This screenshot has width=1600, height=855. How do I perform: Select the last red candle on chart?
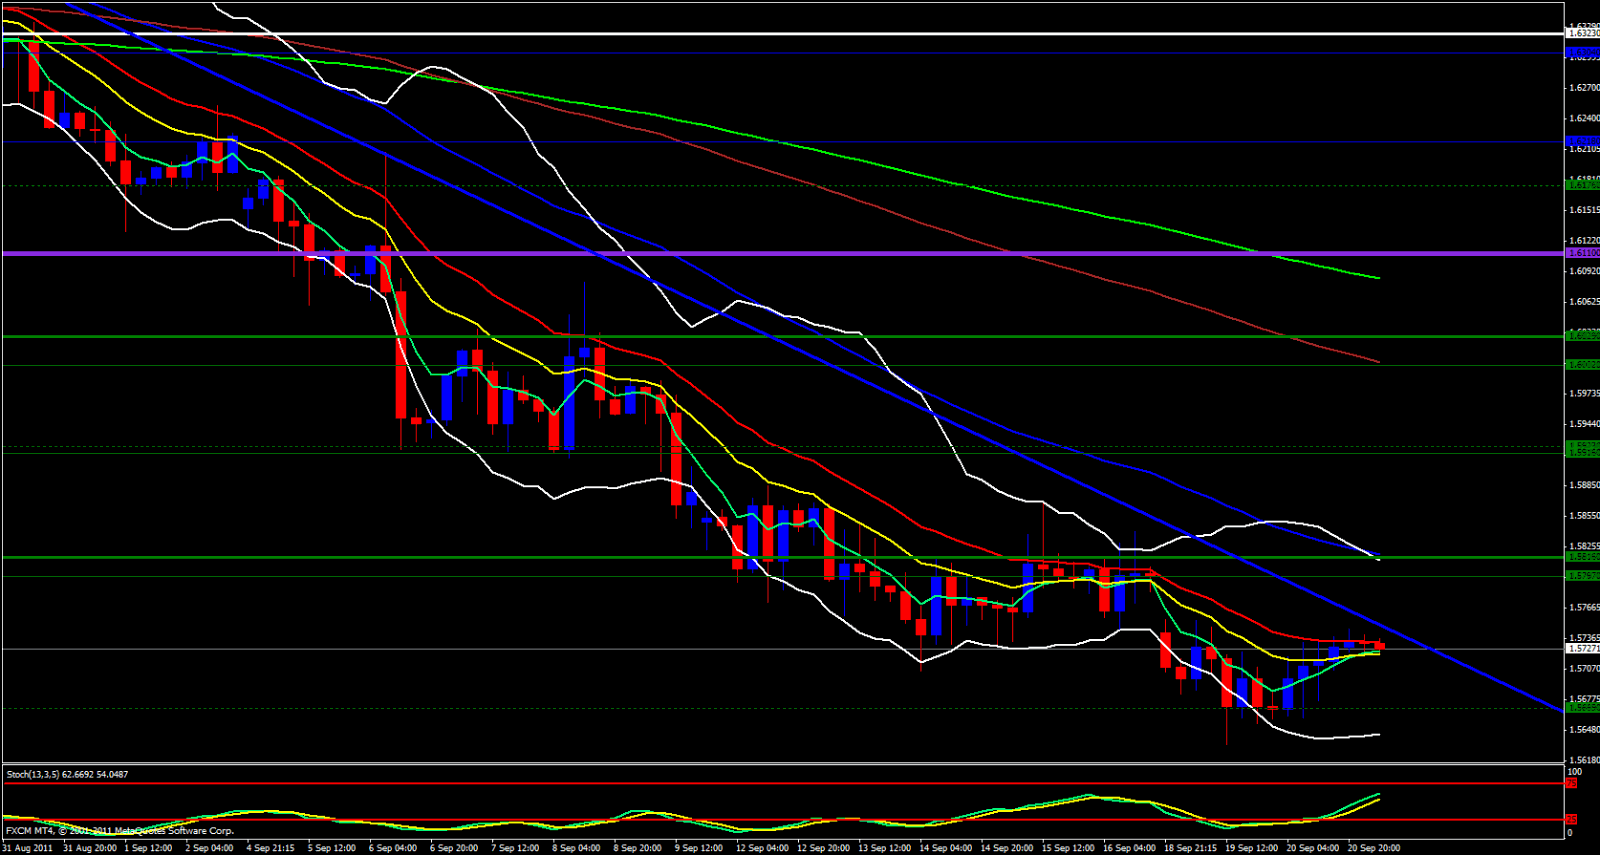[1380, 646]
